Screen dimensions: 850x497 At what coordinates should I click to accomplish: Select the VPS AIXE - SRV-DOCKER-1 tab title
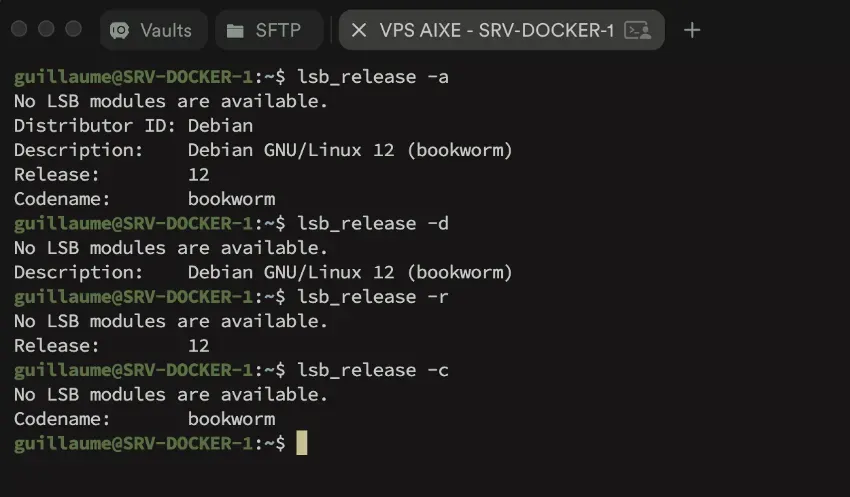tap(496, 30)
